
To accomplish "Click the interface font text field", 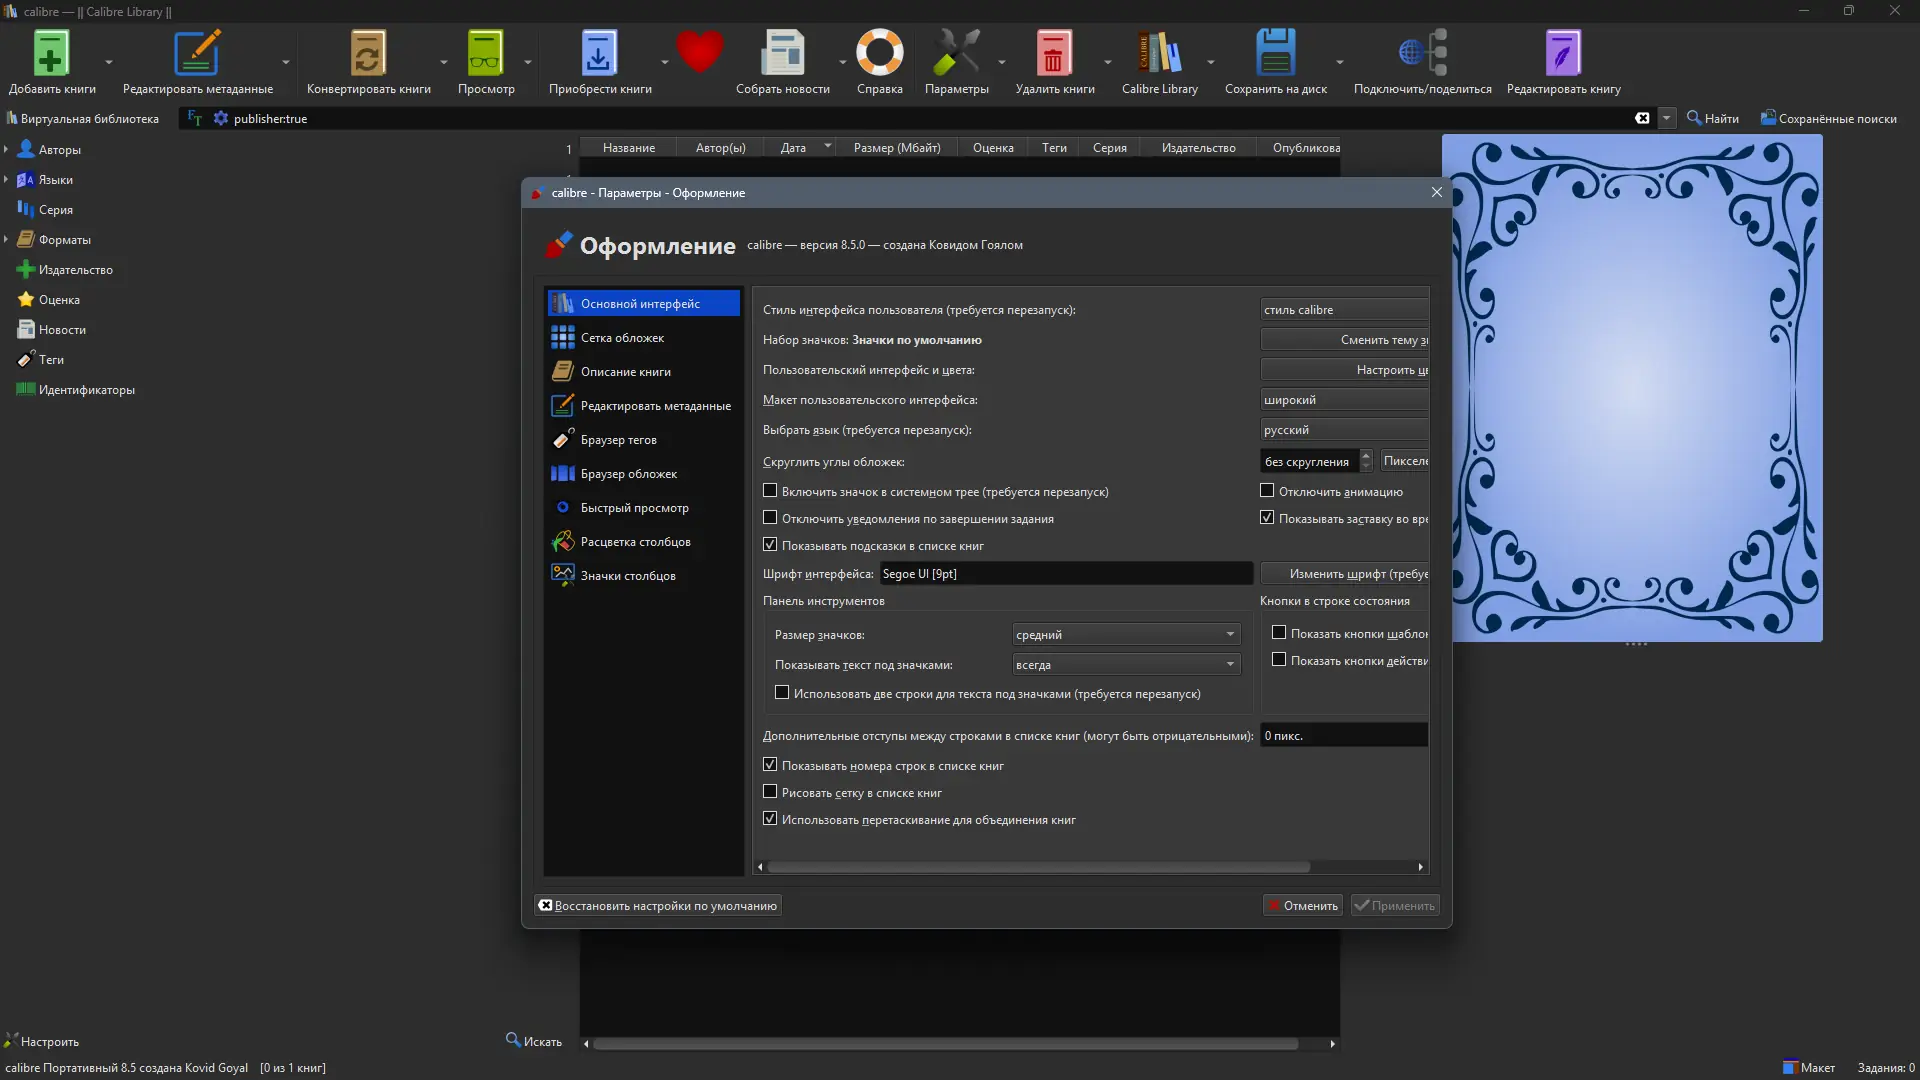I will 1065,574.
